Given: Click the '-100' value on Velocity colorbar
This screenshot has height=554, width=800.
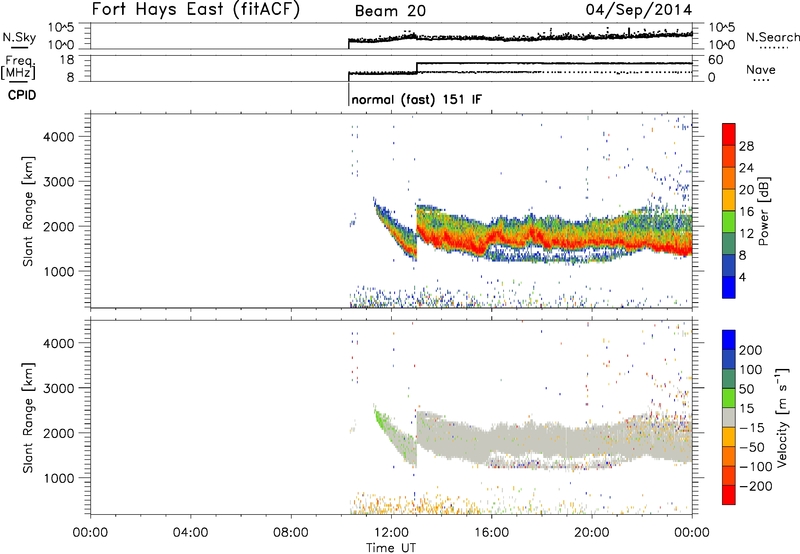Looking at the screenshot, I should (756, 467).
